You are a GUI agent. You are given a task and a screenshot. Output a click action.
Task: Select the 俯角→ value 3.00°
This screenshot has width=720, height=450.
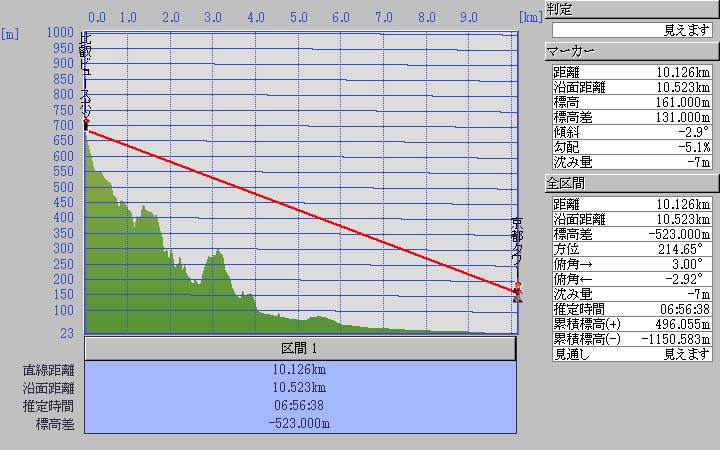coord(687,264)
